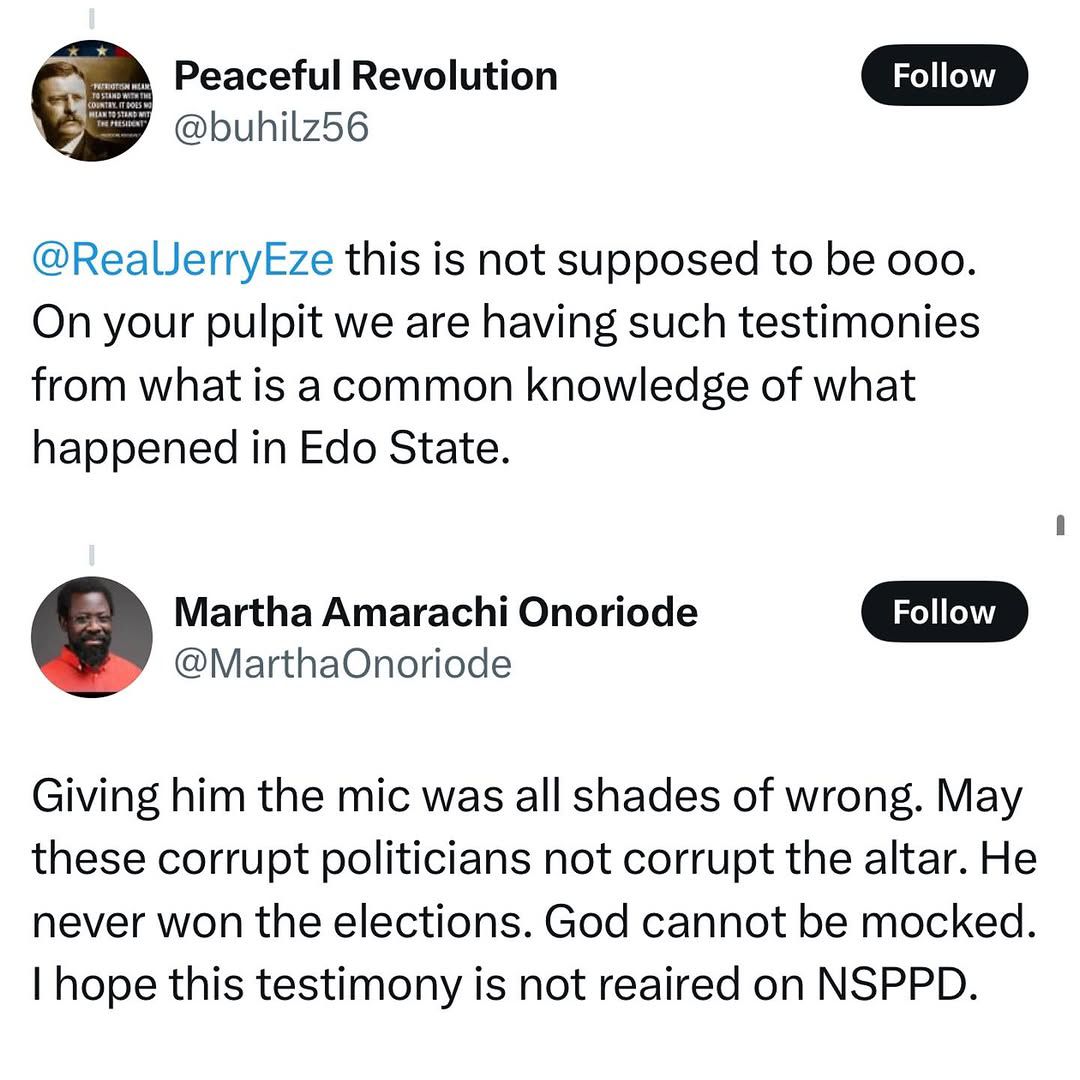Follow the Peaceful Revolution account

[x=943, y=76]
